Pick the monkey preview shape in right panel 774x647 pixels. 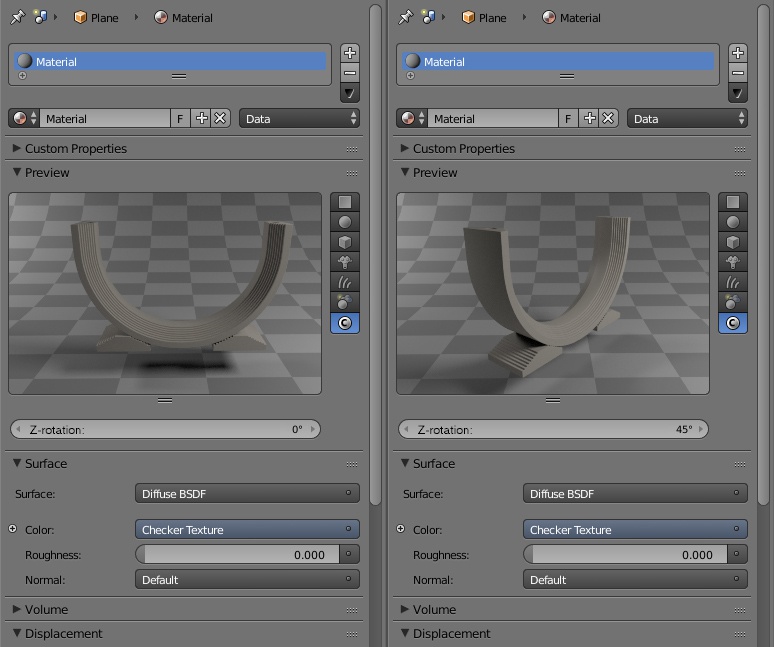733,262
